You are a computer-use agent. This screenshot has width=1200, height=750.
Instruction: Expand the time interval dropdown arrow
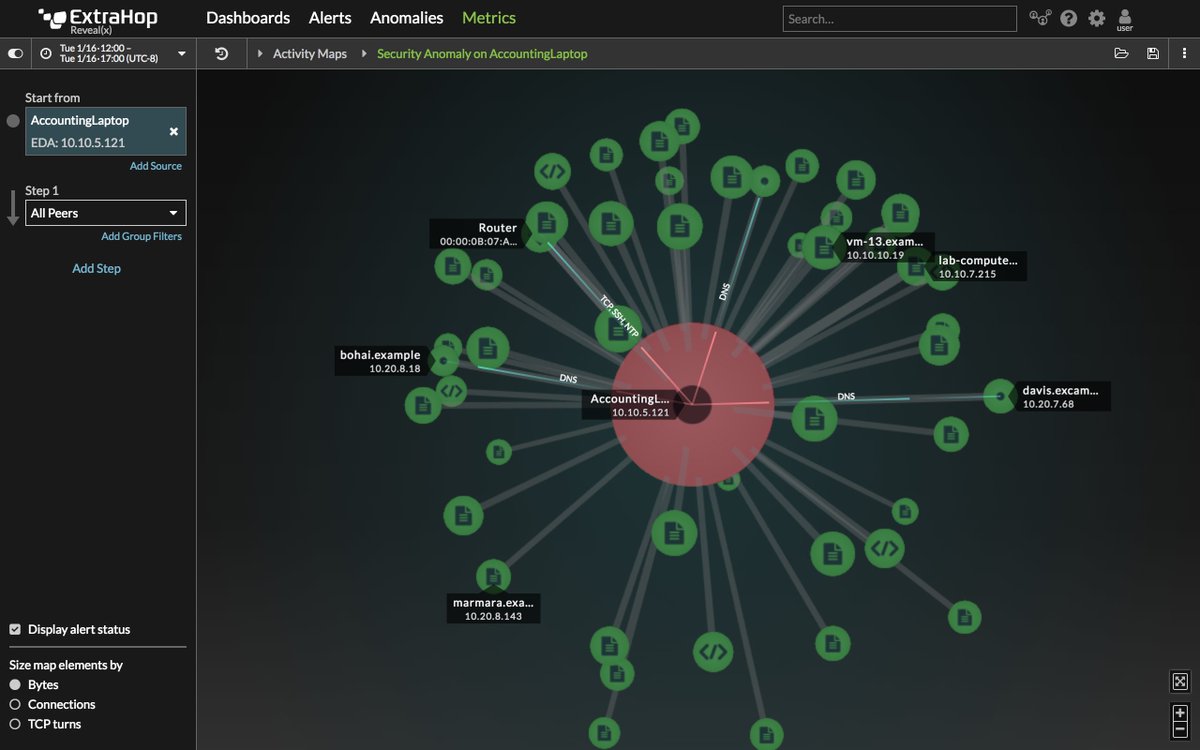tap(181, 54)
